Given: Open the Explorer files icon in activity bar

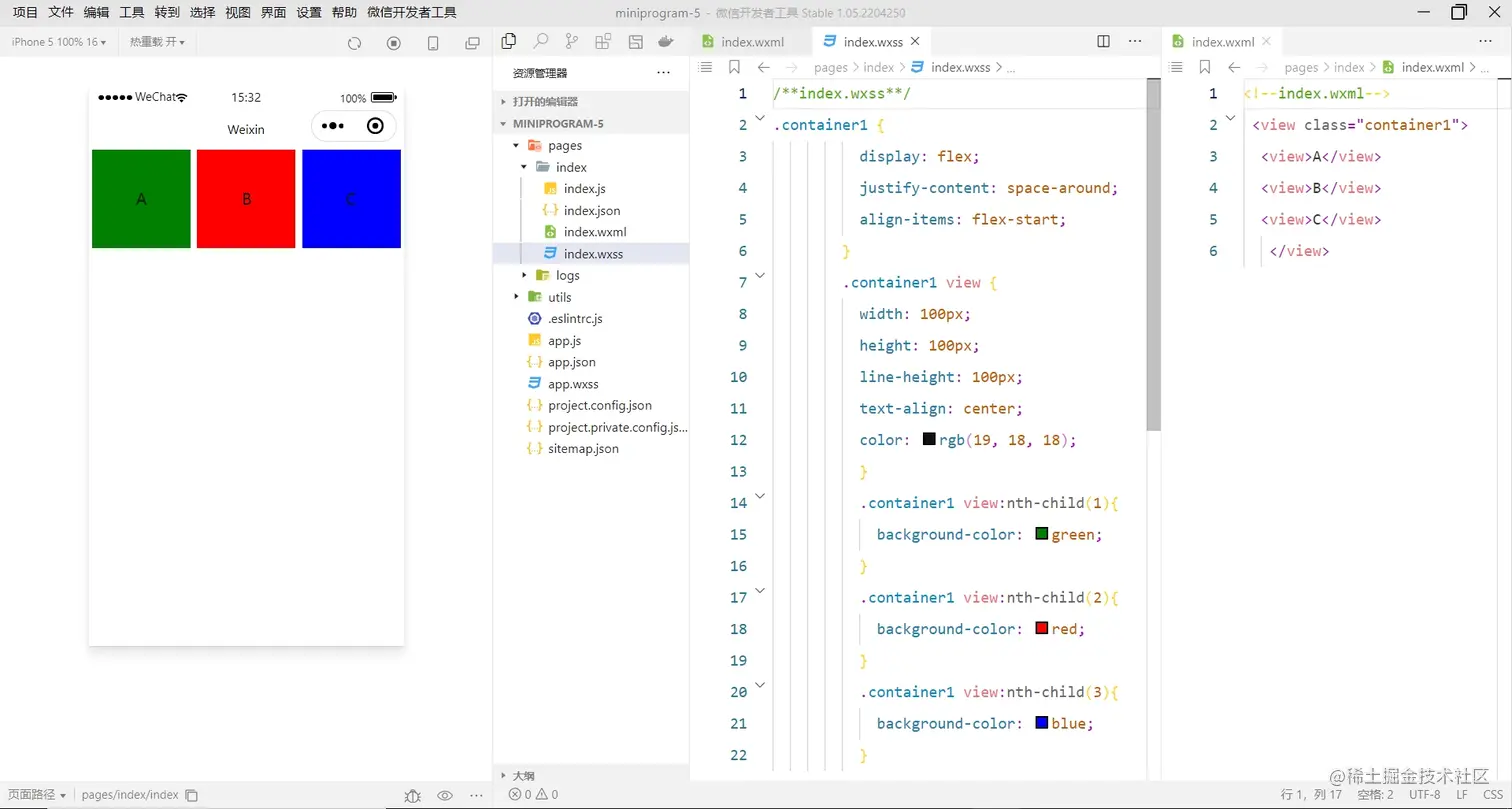Looking at the screenshot, I should point(509,41).
